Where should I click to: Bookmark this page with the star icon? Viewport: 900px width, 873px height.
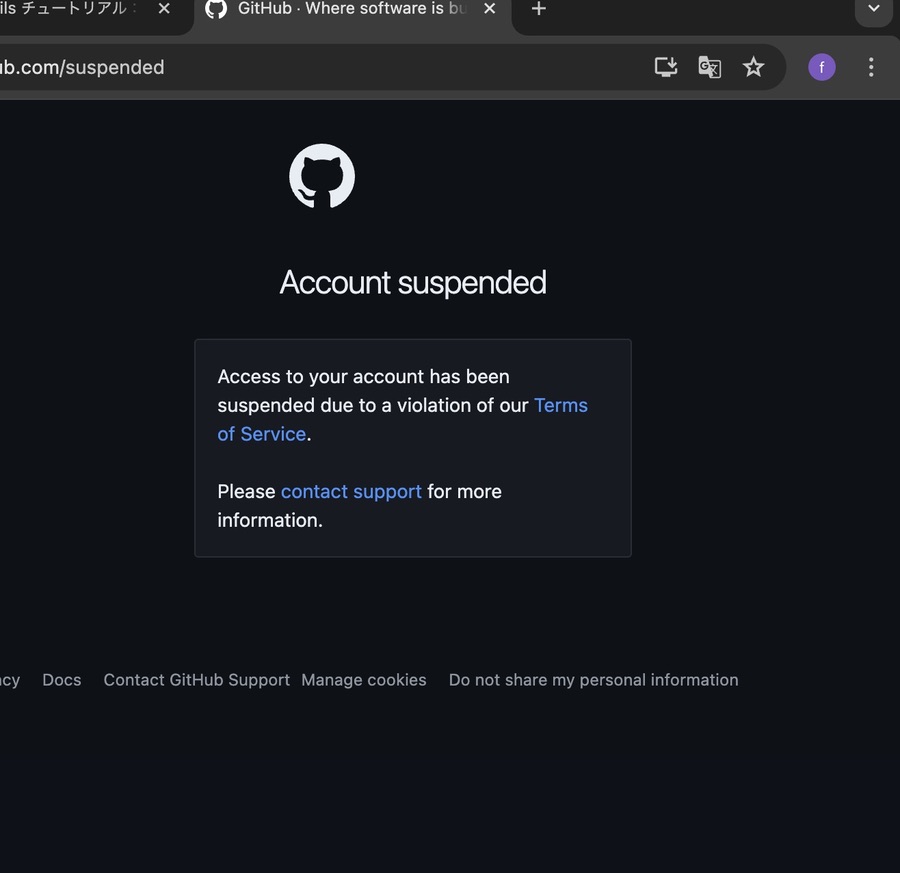click(x=754, y=67)
